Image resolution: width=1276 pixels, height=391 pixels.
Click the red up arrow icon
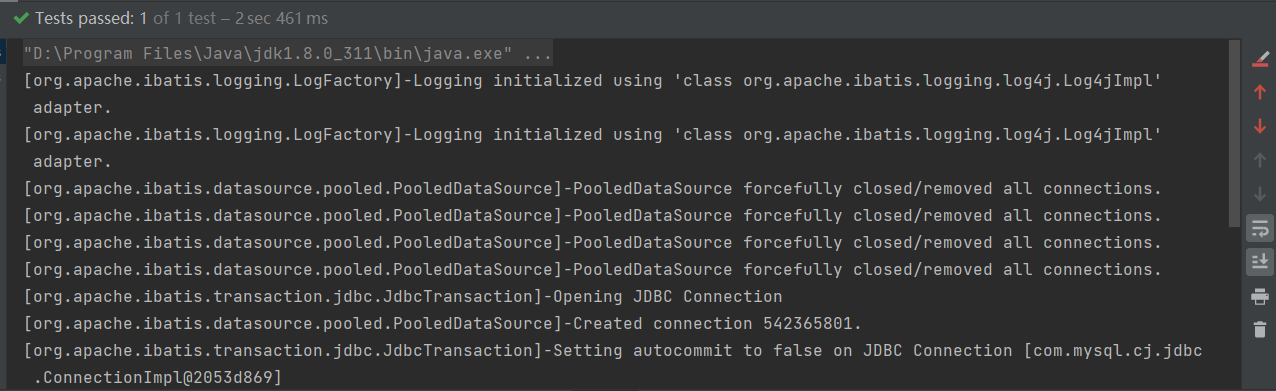point(1259,92)
